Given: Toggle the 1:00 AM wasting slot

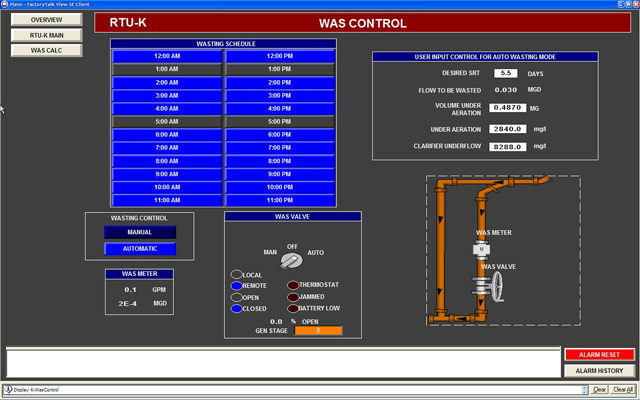Looking at the screenshot, I should 167,69.
